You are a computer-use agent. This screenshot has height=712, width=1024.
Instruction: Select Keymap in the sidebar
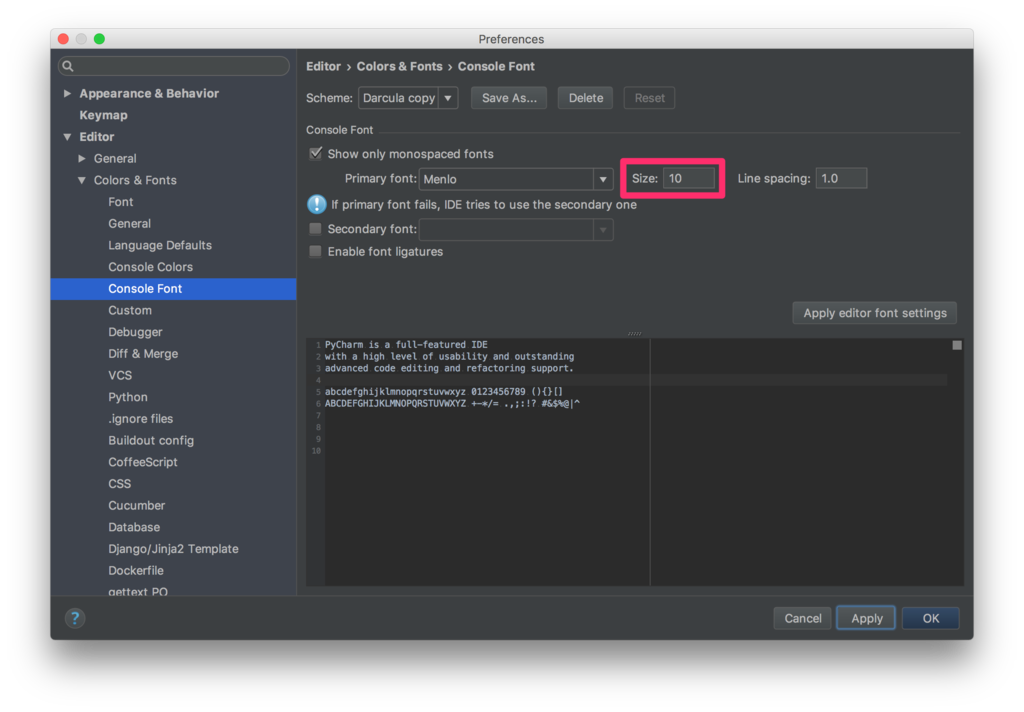pos(103,115)
